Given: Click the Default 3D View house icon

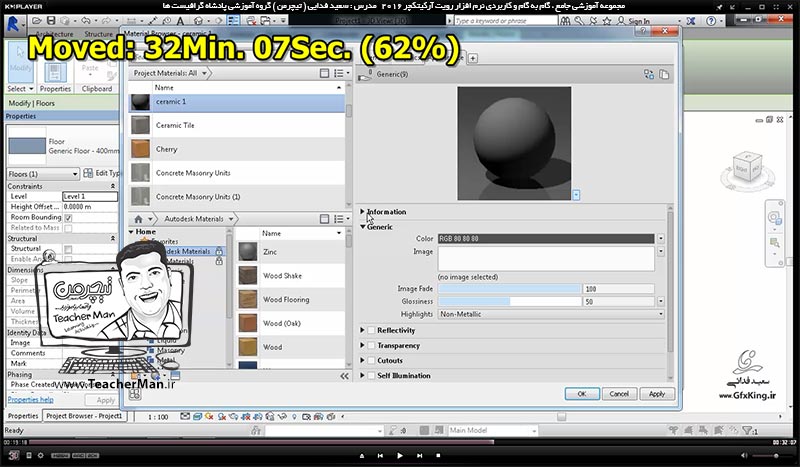Looking at the screenshot, I should pyautogui.click(x=198, y=21).
